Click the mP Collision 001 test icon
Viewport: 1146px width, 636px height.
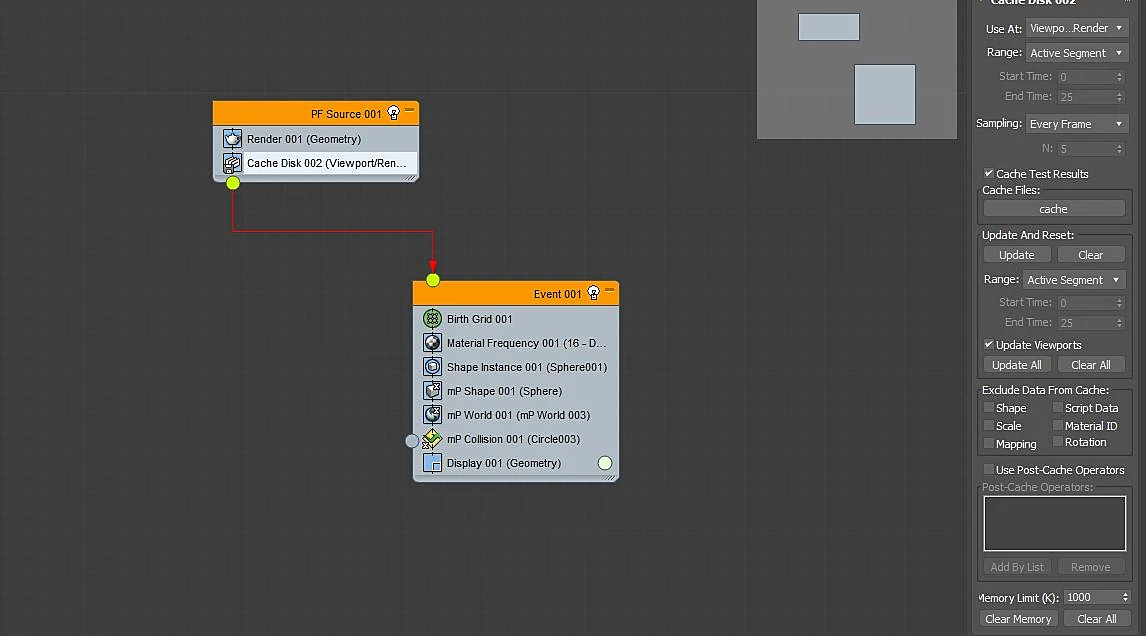[433, 439]
